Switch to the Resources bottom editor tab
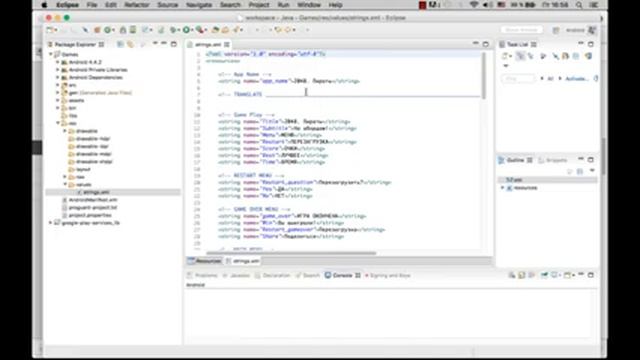 (204, 261)
